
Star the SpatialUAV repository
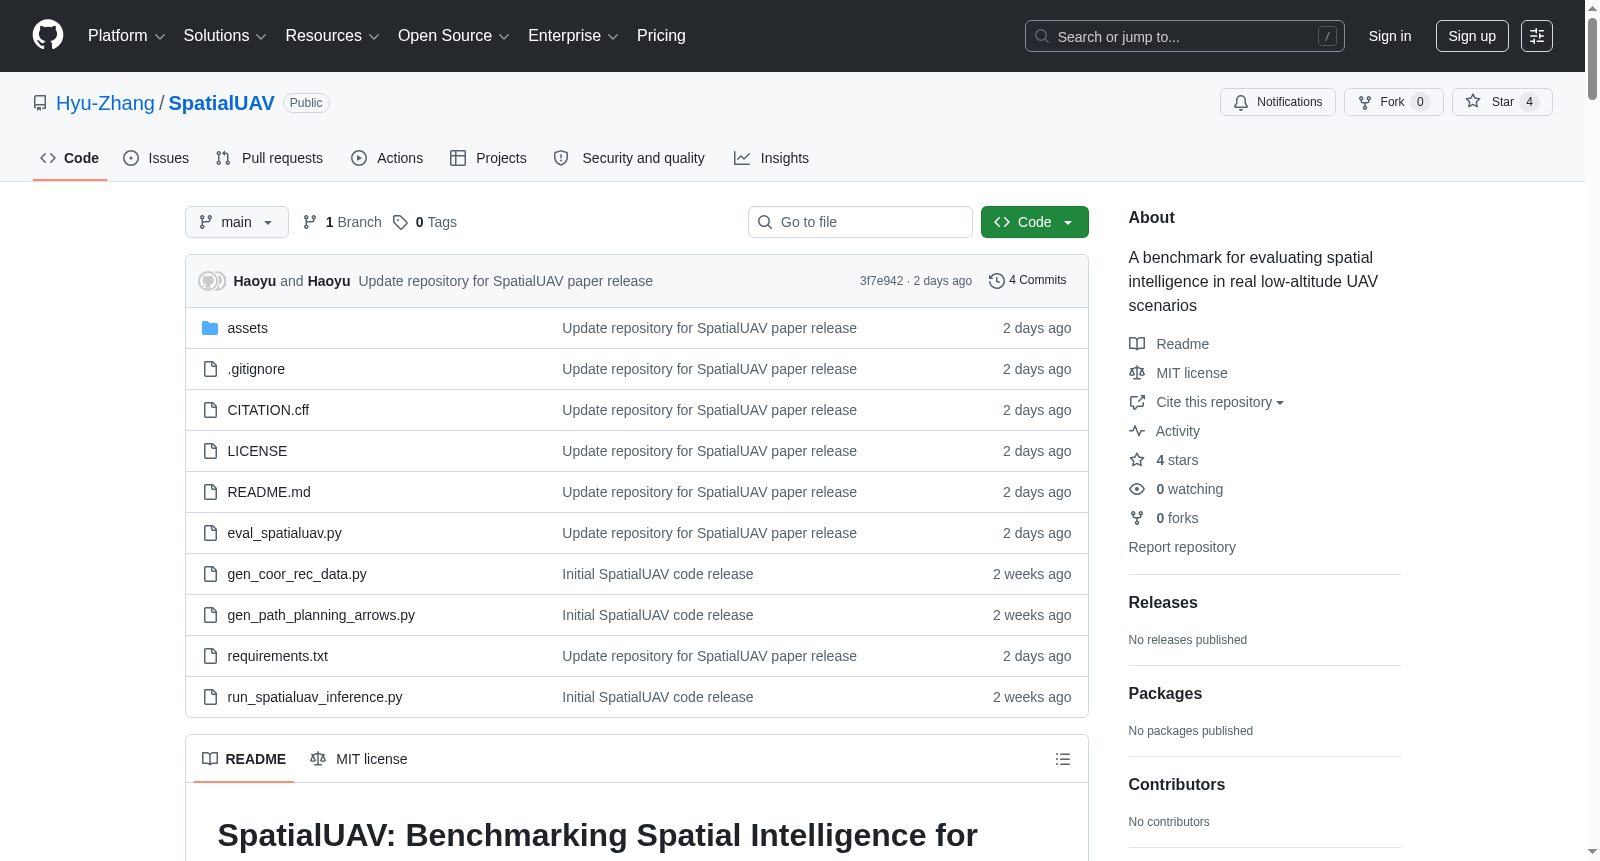coord(1502,102)
